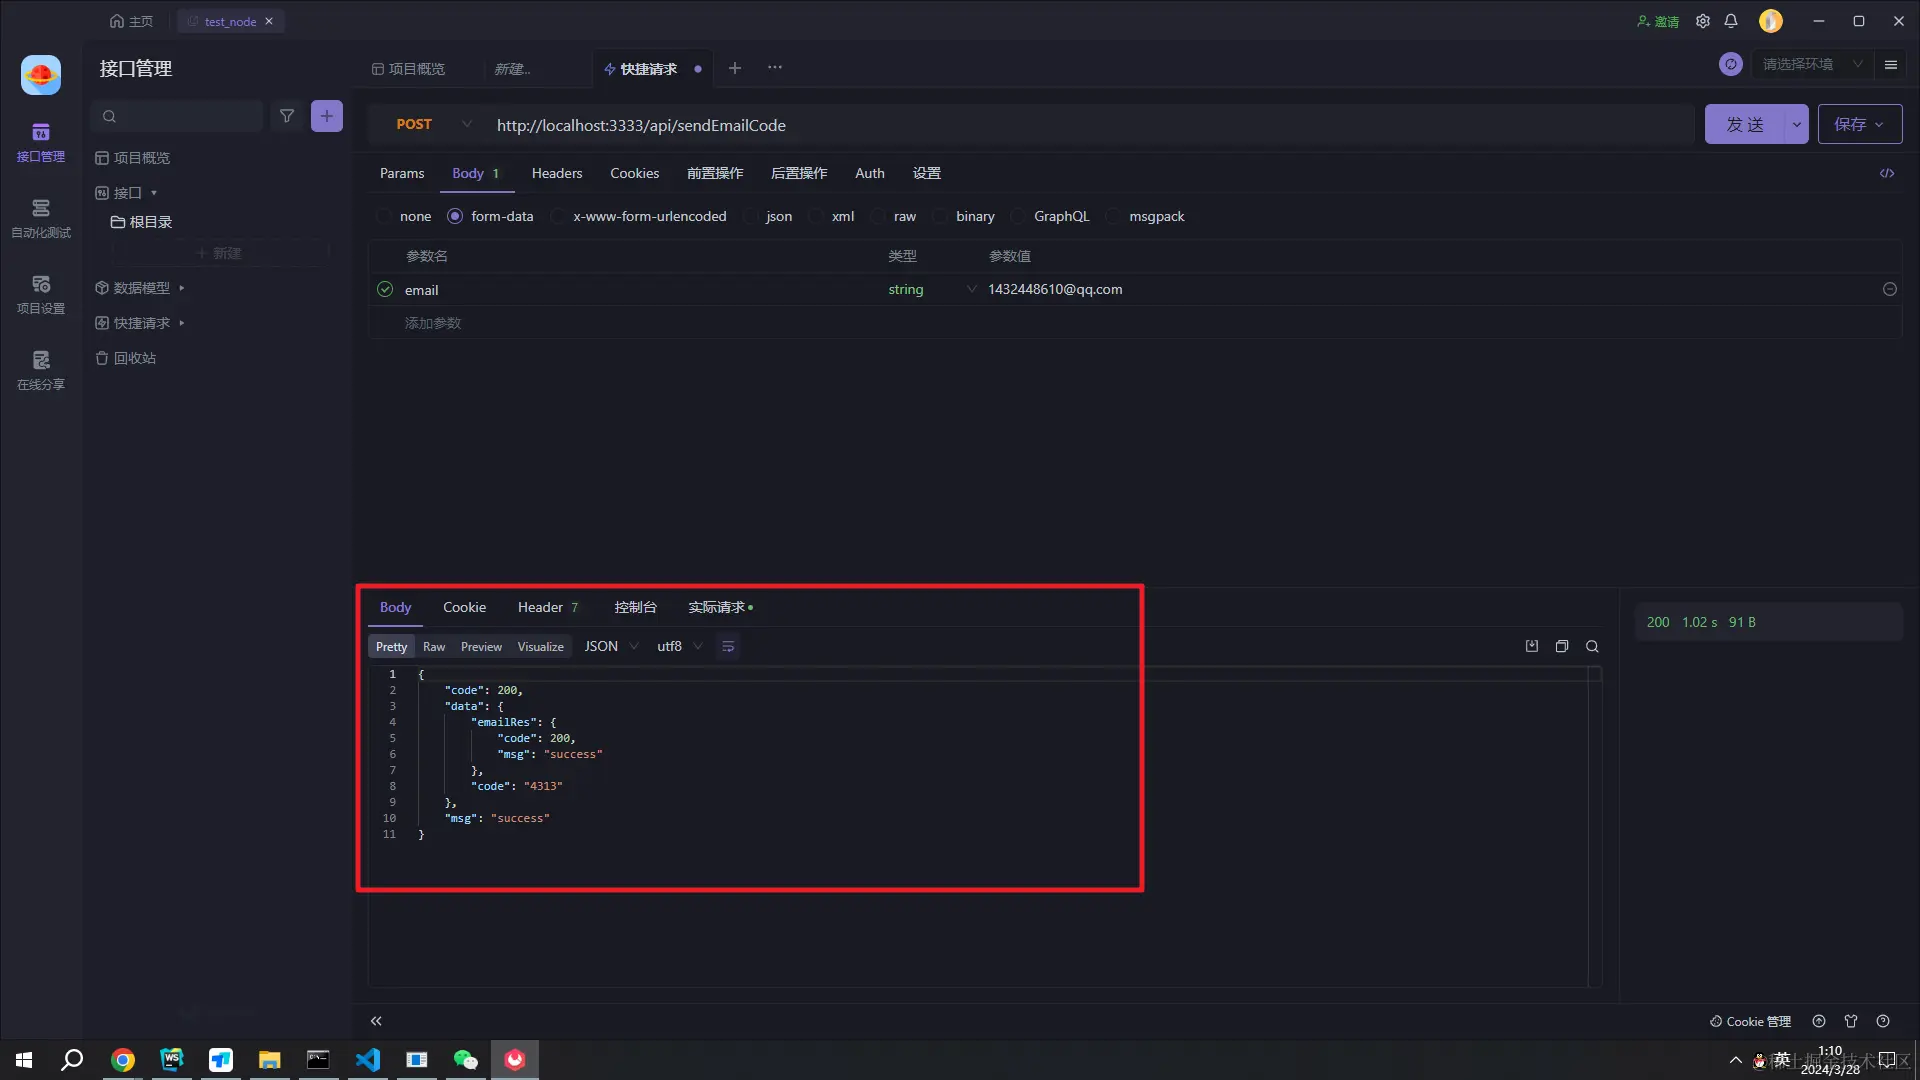Switch to the Auth tab

point(870,173)
